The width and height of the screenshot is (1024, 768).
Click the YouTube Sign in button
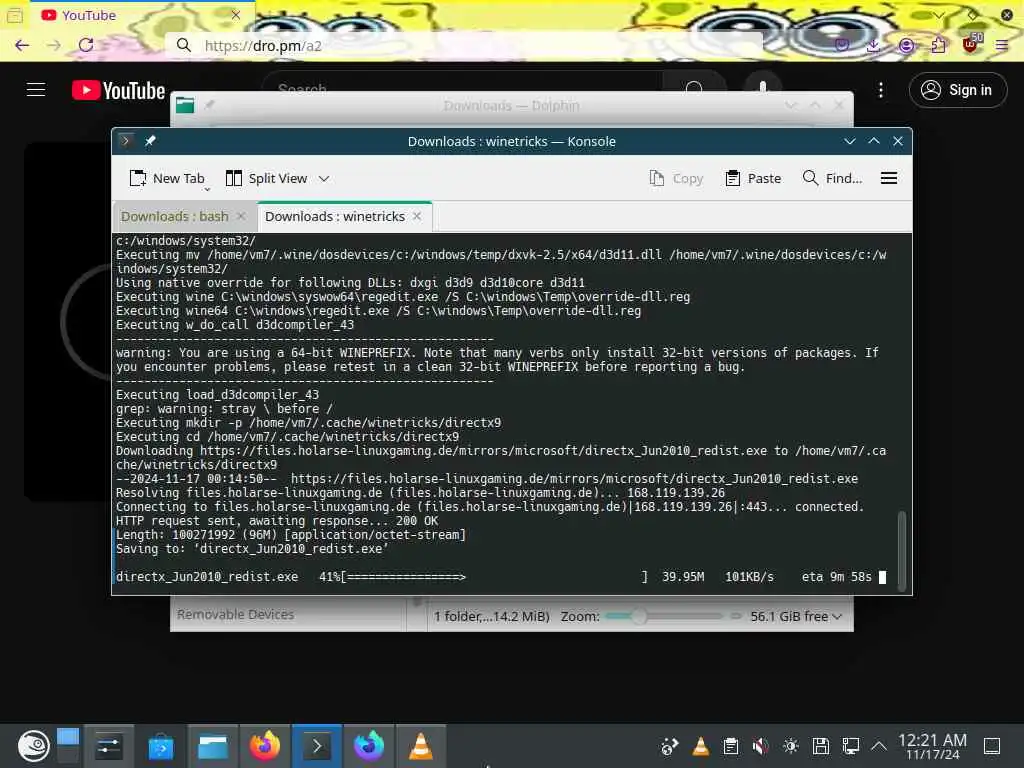coord(957,90)
